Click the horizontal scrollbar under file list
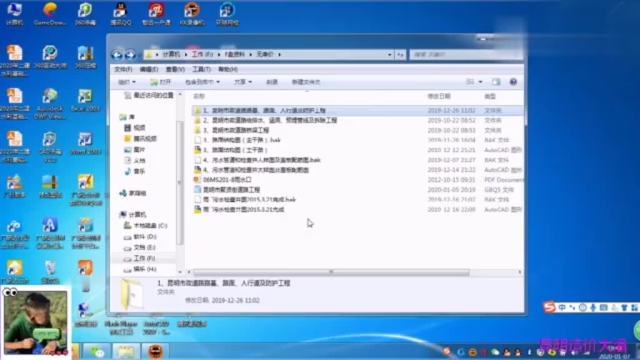This screenshot has height=360, width=640. pyautogui.click(x=331, y=272)
